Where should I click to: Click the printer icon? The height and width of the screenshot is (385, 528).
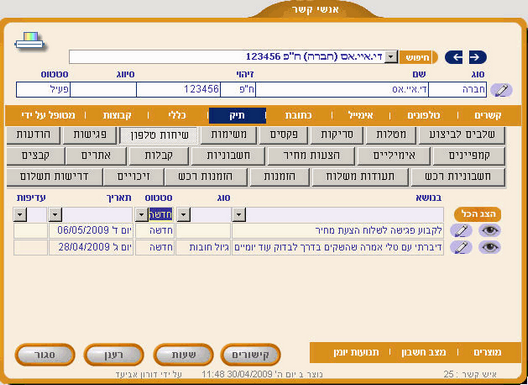[30, 41]
